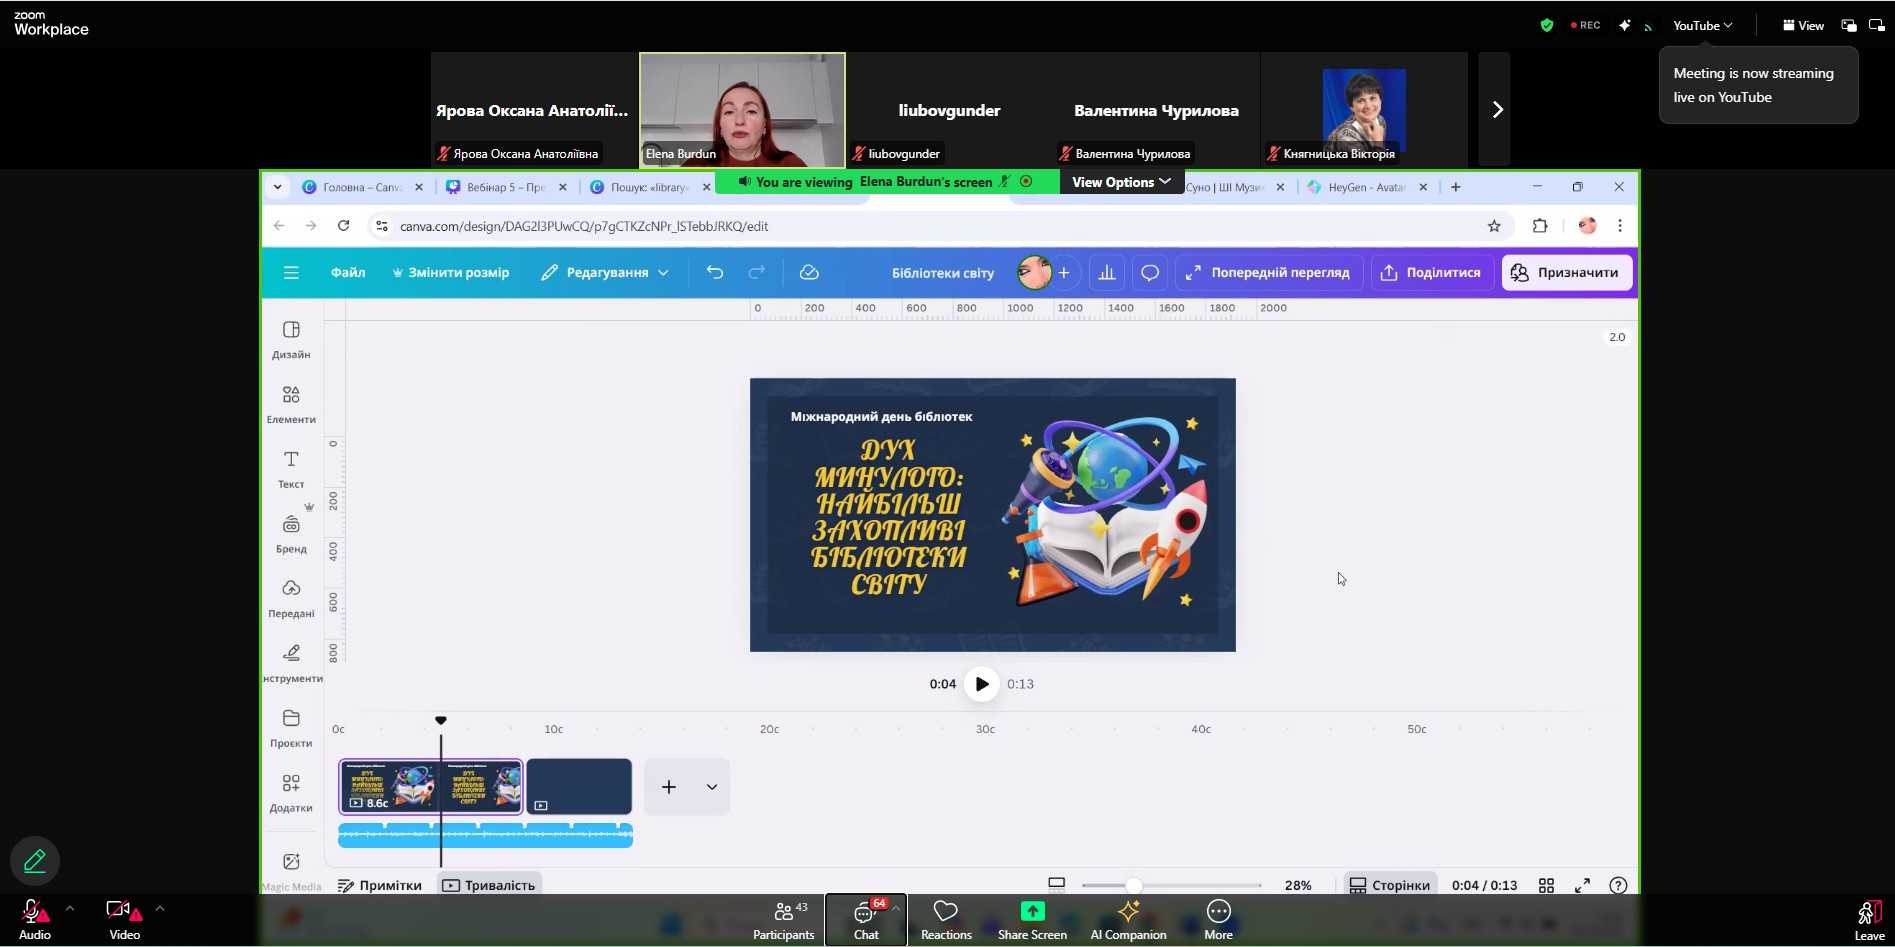Image resolution: width=1895 pixels, height=947 pixels.
Task: Open the comments bubble icon
Action: (1150, 272)
